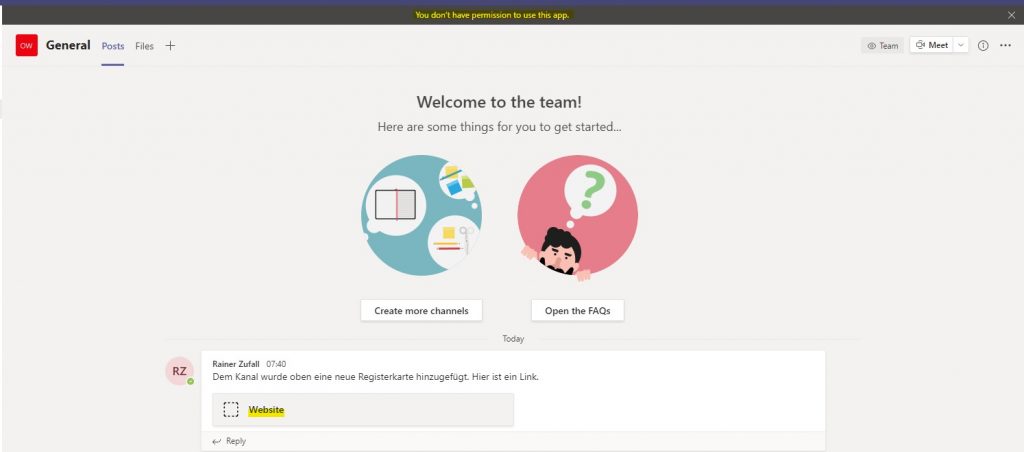Viewport: 1024px width, 452px height.
Task: Click Create more channels button
Action: [x=421, y=311]
